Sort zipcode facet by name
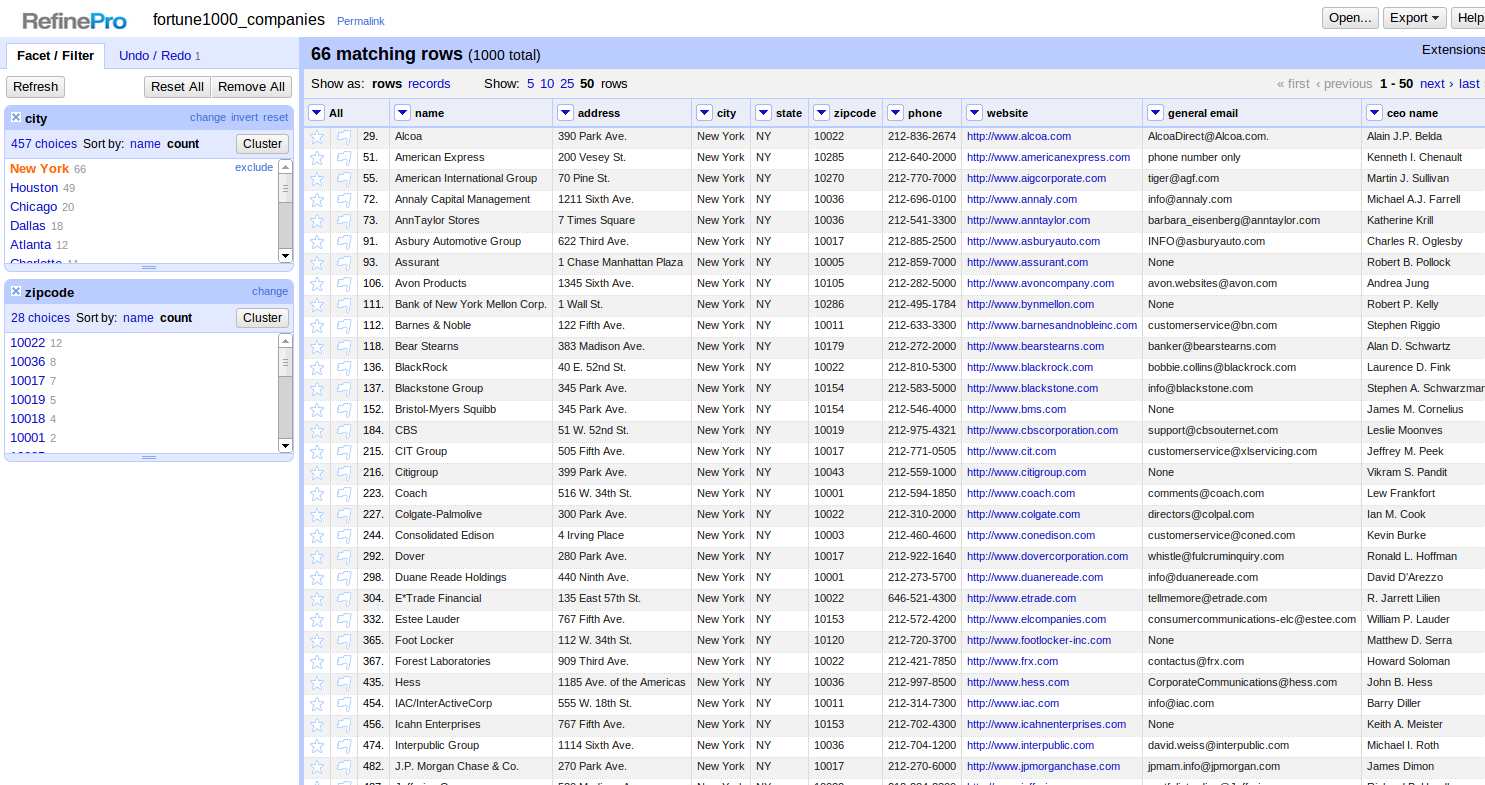The image size is (1485, 785). (x=138, y=318)
